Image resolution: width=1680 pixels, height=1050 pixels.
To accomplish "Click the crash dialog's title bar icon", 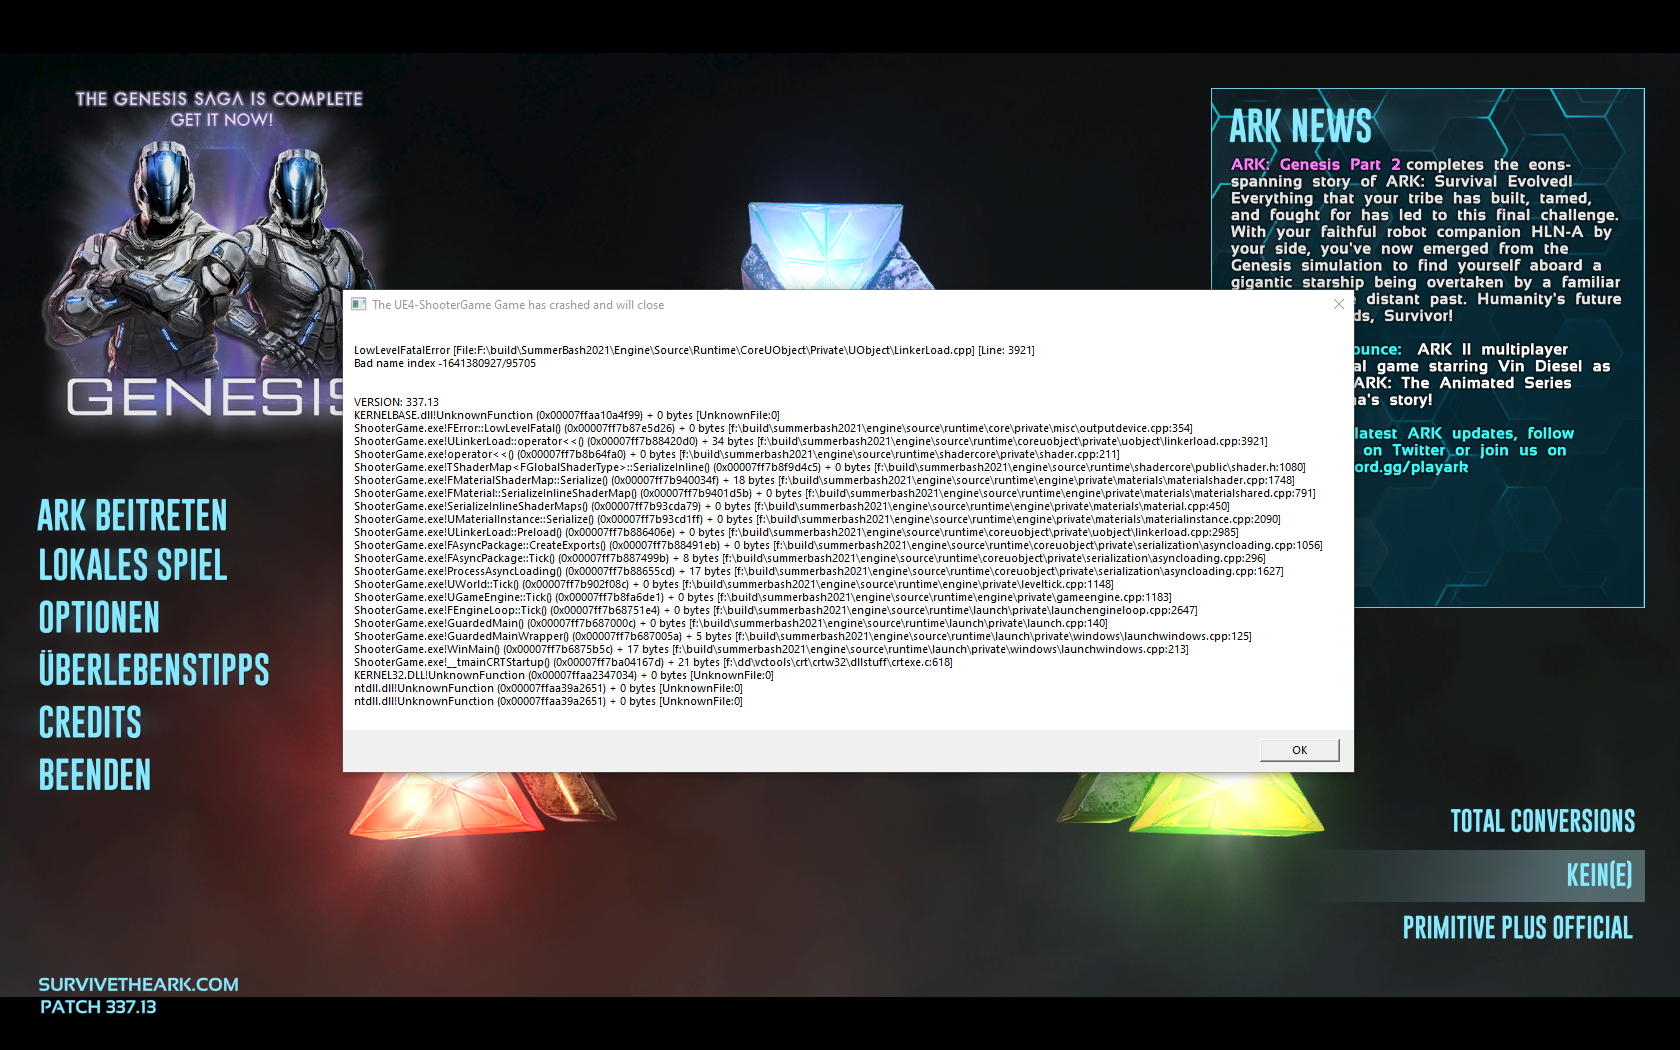I will 359,304.
